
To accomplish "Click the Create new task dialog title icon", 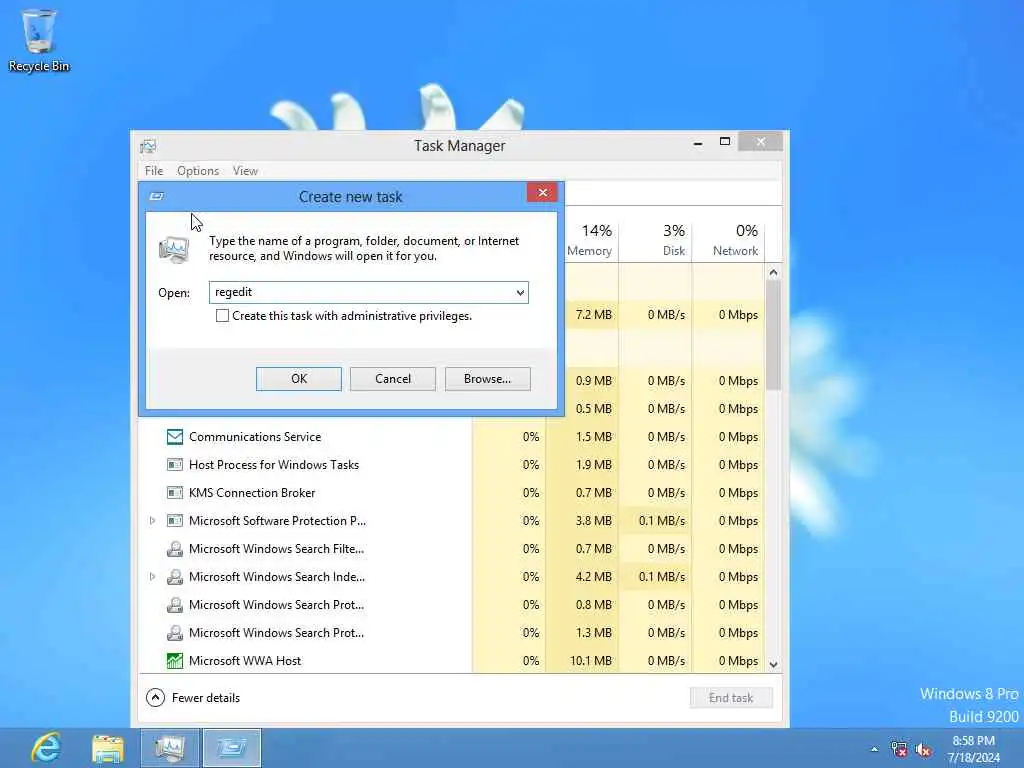I will tap(156, 197).
